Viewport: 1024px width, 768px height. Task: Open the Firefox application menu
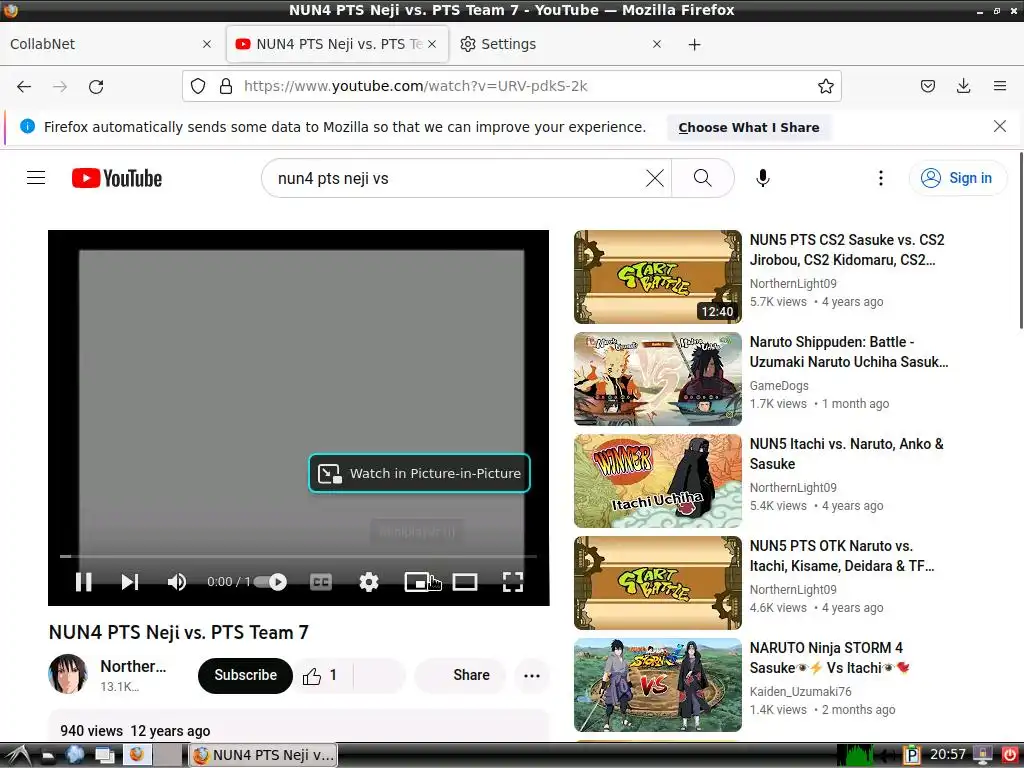pyautogui.click(x=999, y=86)
